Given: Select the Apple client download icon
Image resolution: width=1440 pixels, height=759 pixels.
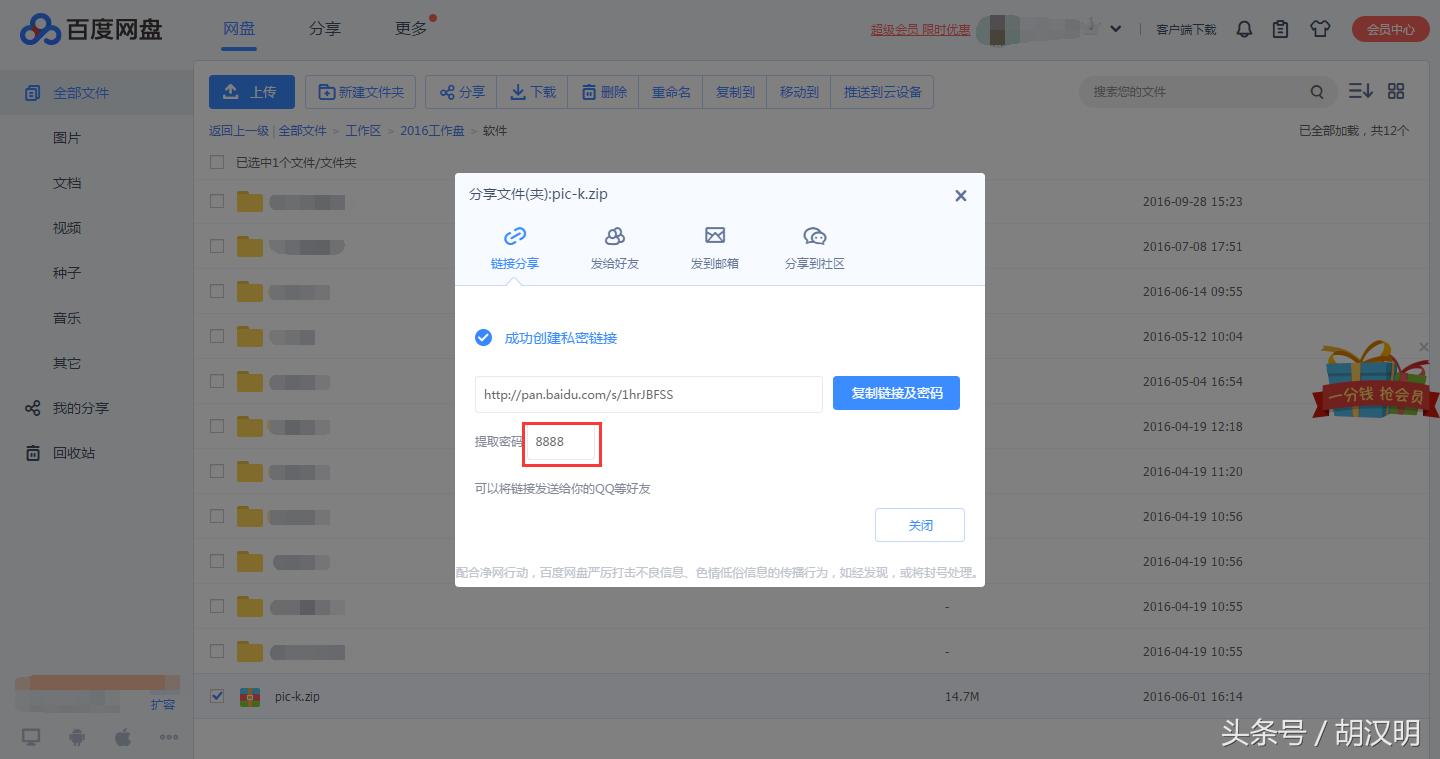Looking at the screenshot, I should click(122, 736).
